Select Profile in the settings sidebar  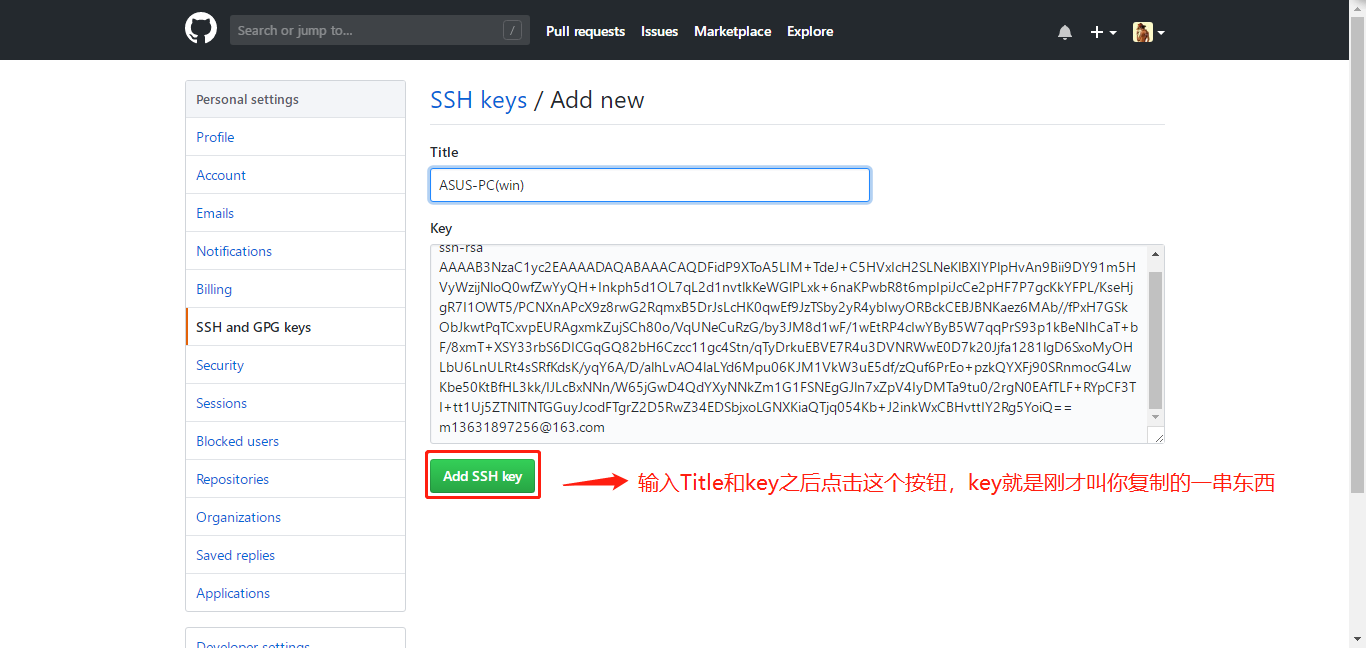[x=215, y=137]
